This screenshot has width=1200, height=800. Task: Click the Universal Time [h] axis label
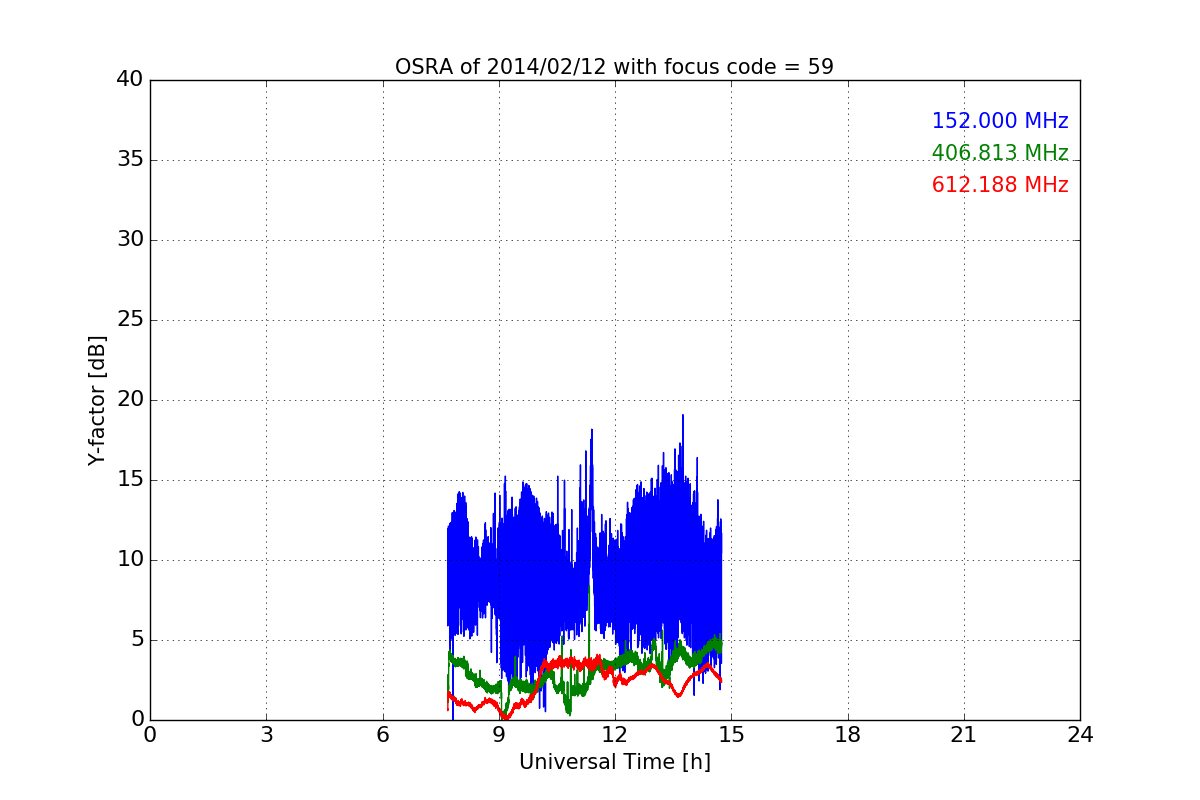tap(615, 762)
